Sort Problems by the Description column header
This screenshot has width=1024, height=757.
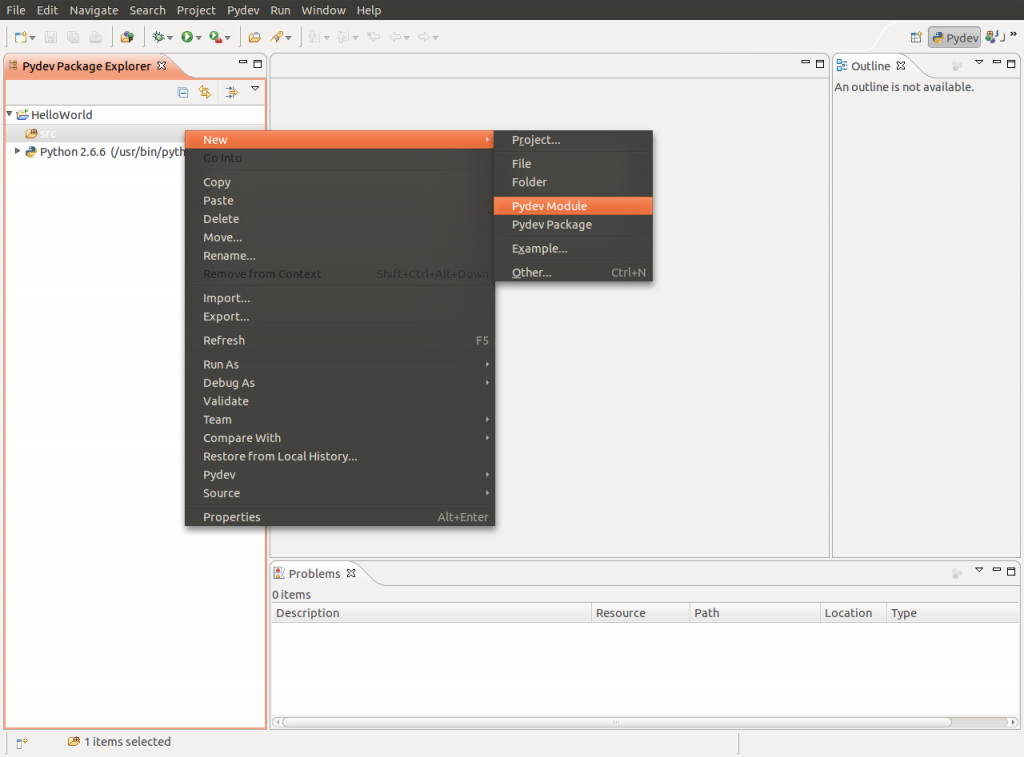(432, 613)
